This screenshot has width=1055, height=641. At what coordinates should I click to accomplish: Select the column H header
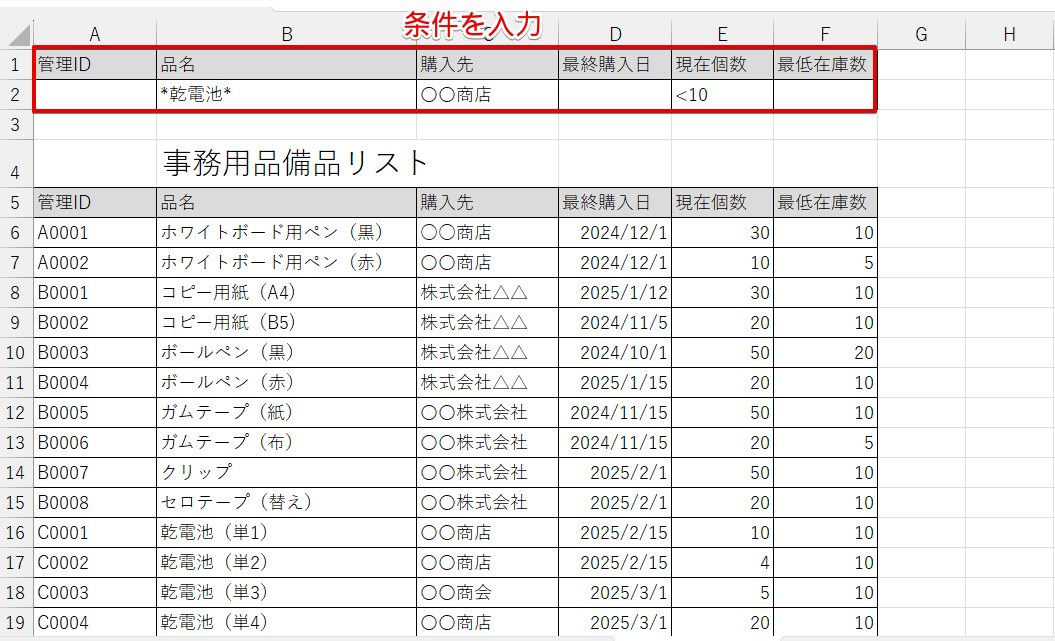pos(1009,35)
